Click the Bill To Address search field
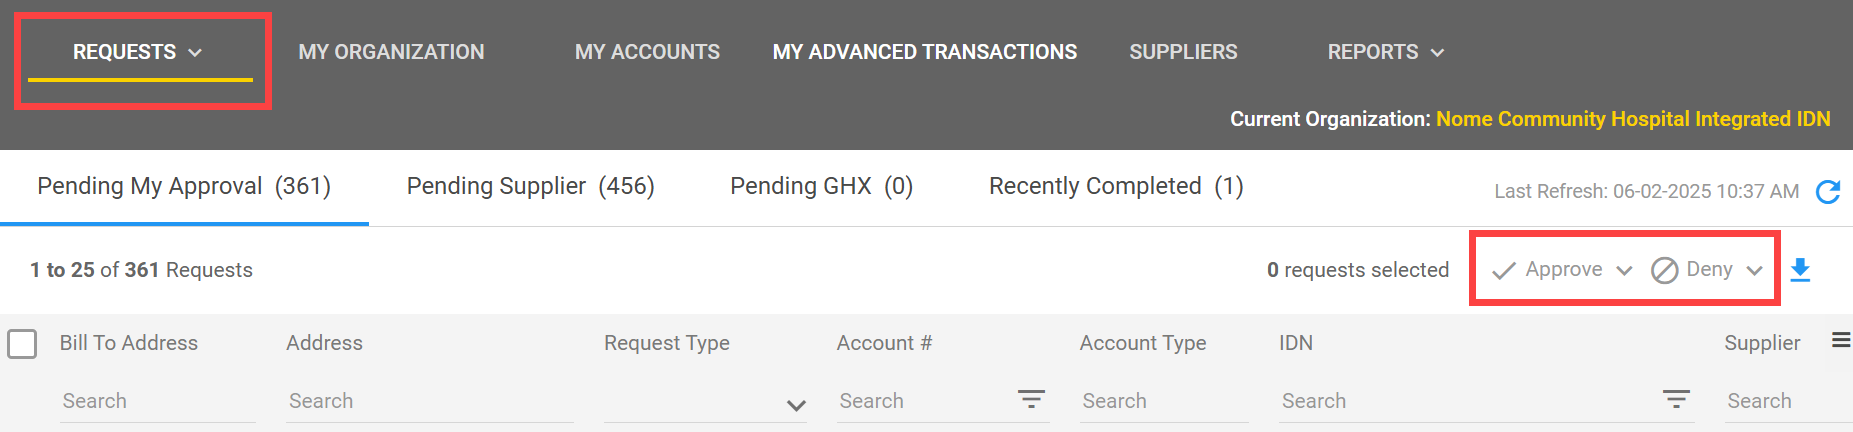The image size is (1853, 432). 157,401
